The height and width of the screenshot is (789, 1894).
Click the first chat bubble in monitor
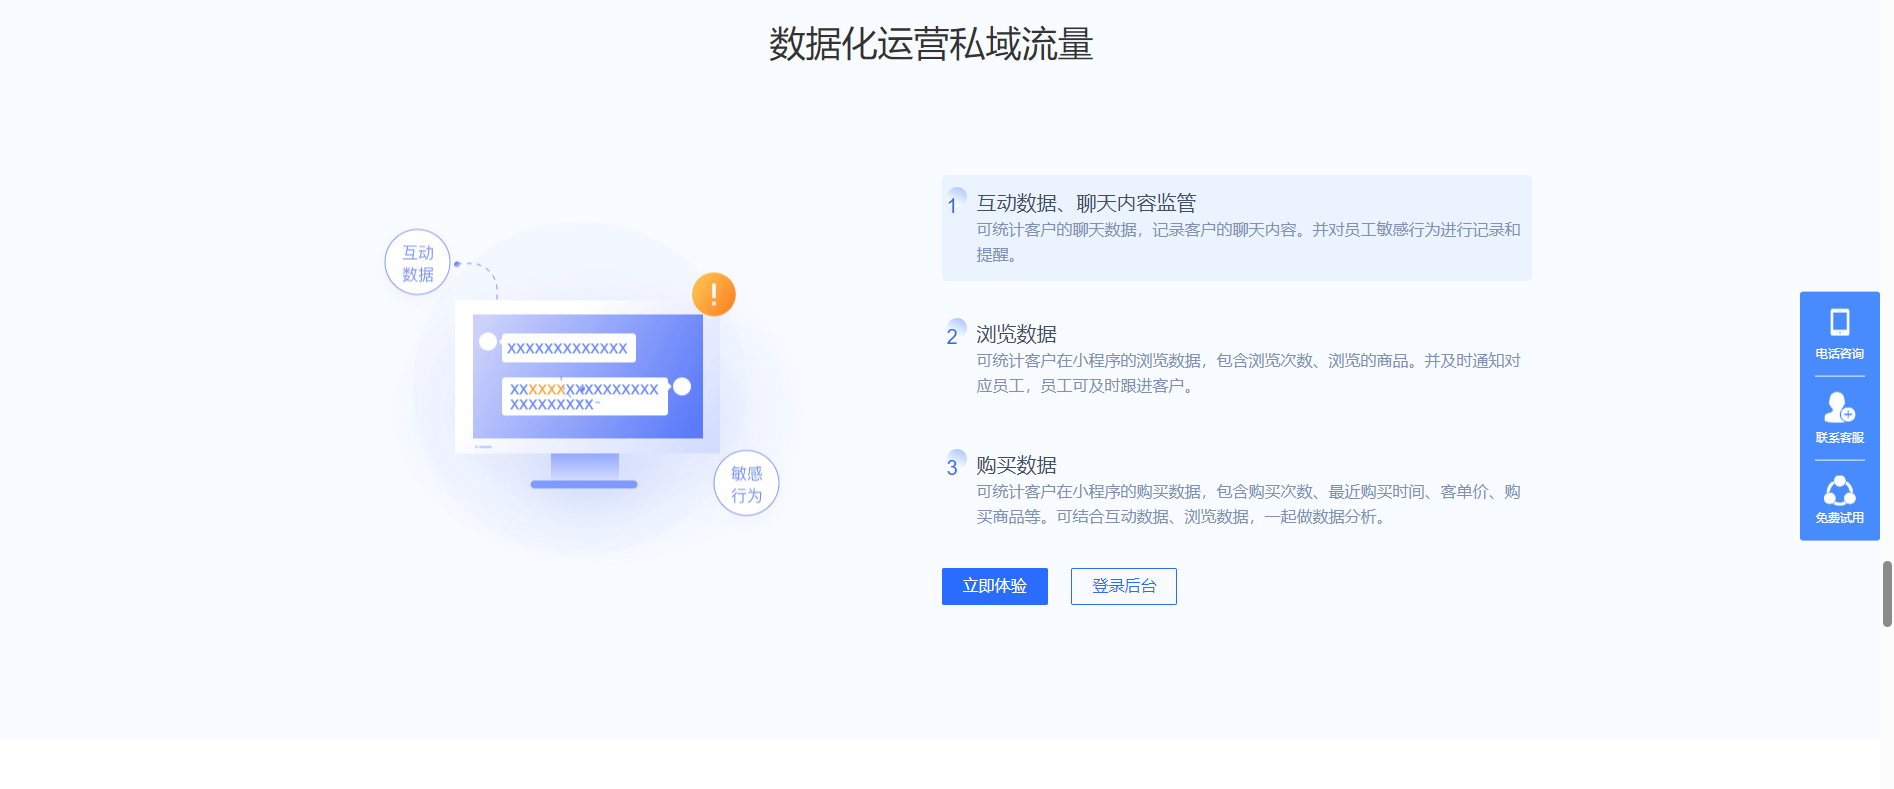pos(568,348)
